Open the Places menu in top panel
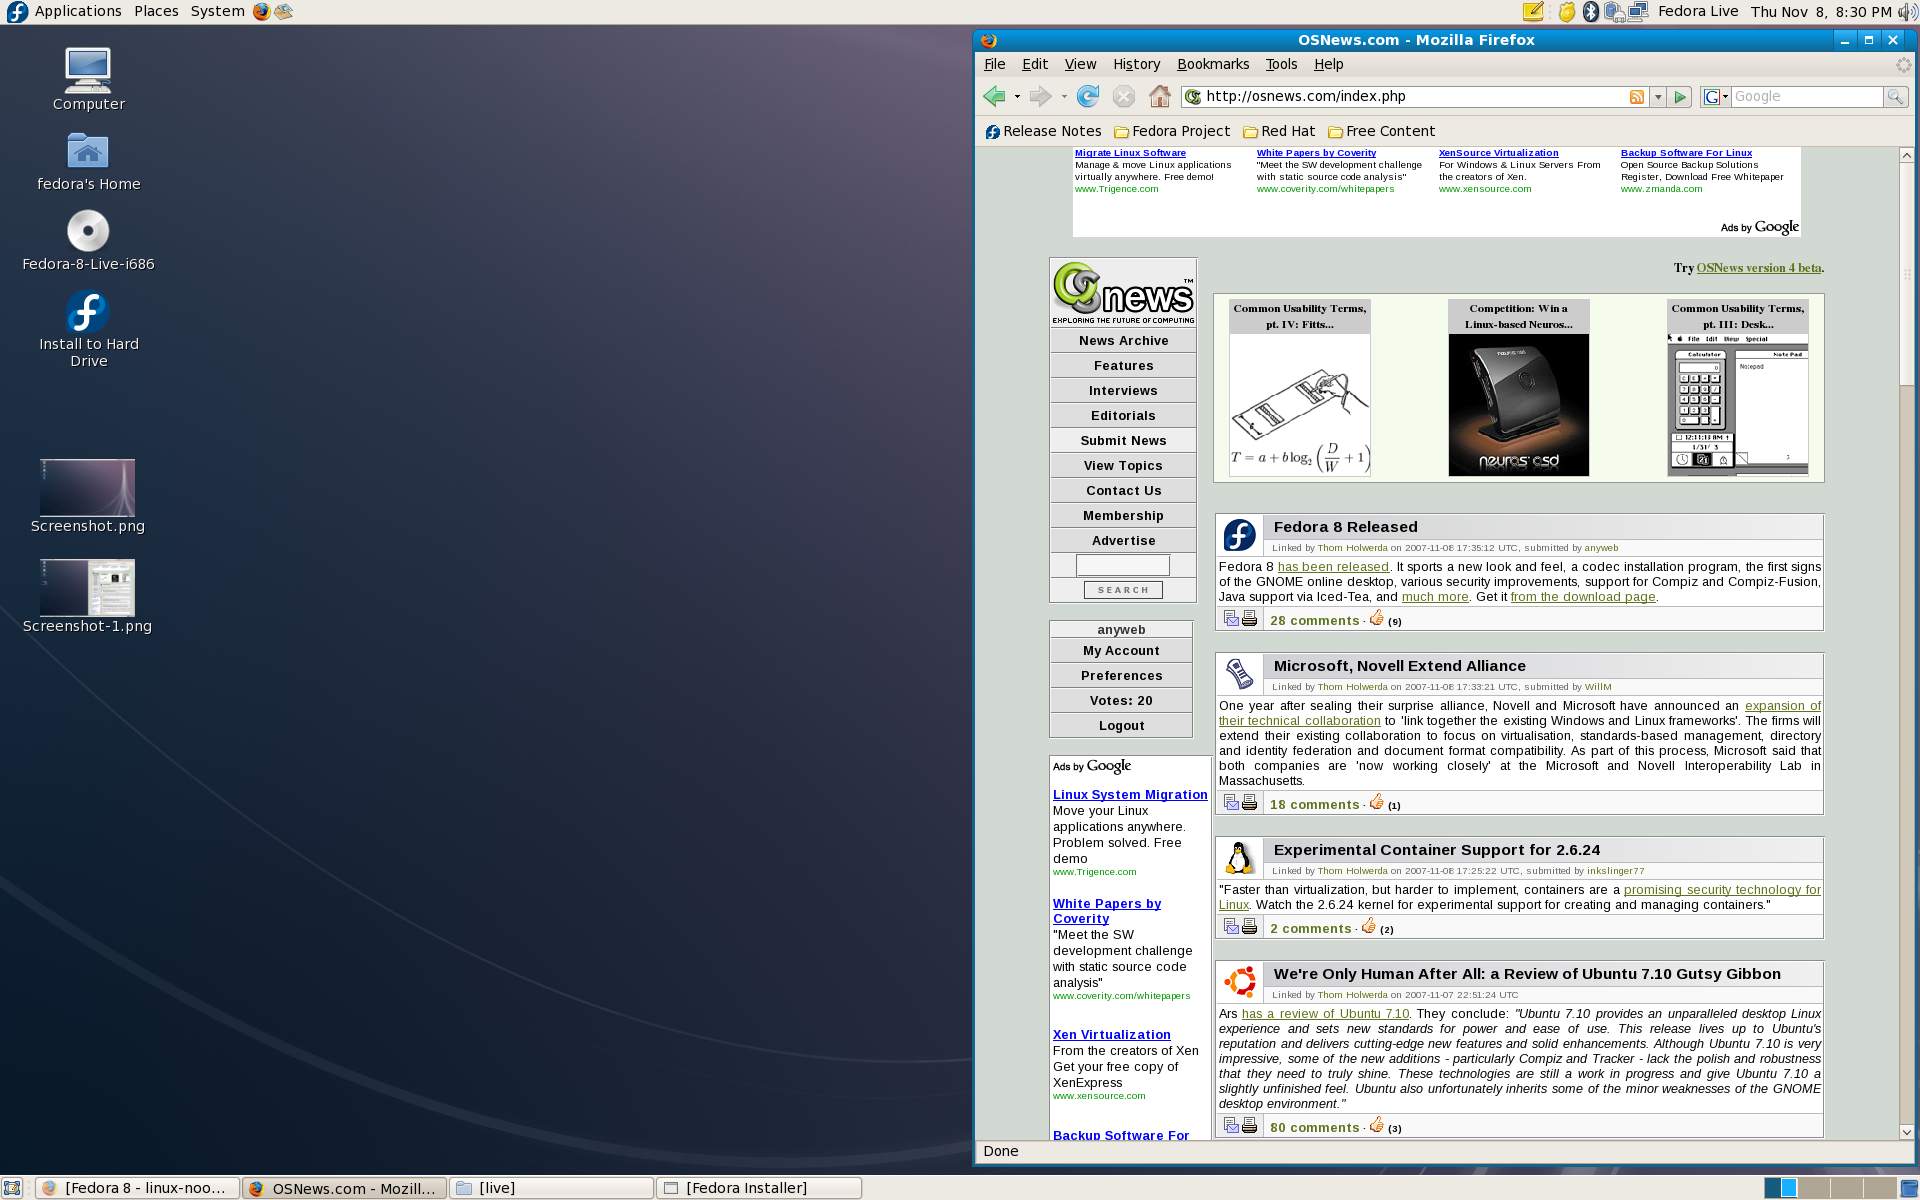 point(156,11)
